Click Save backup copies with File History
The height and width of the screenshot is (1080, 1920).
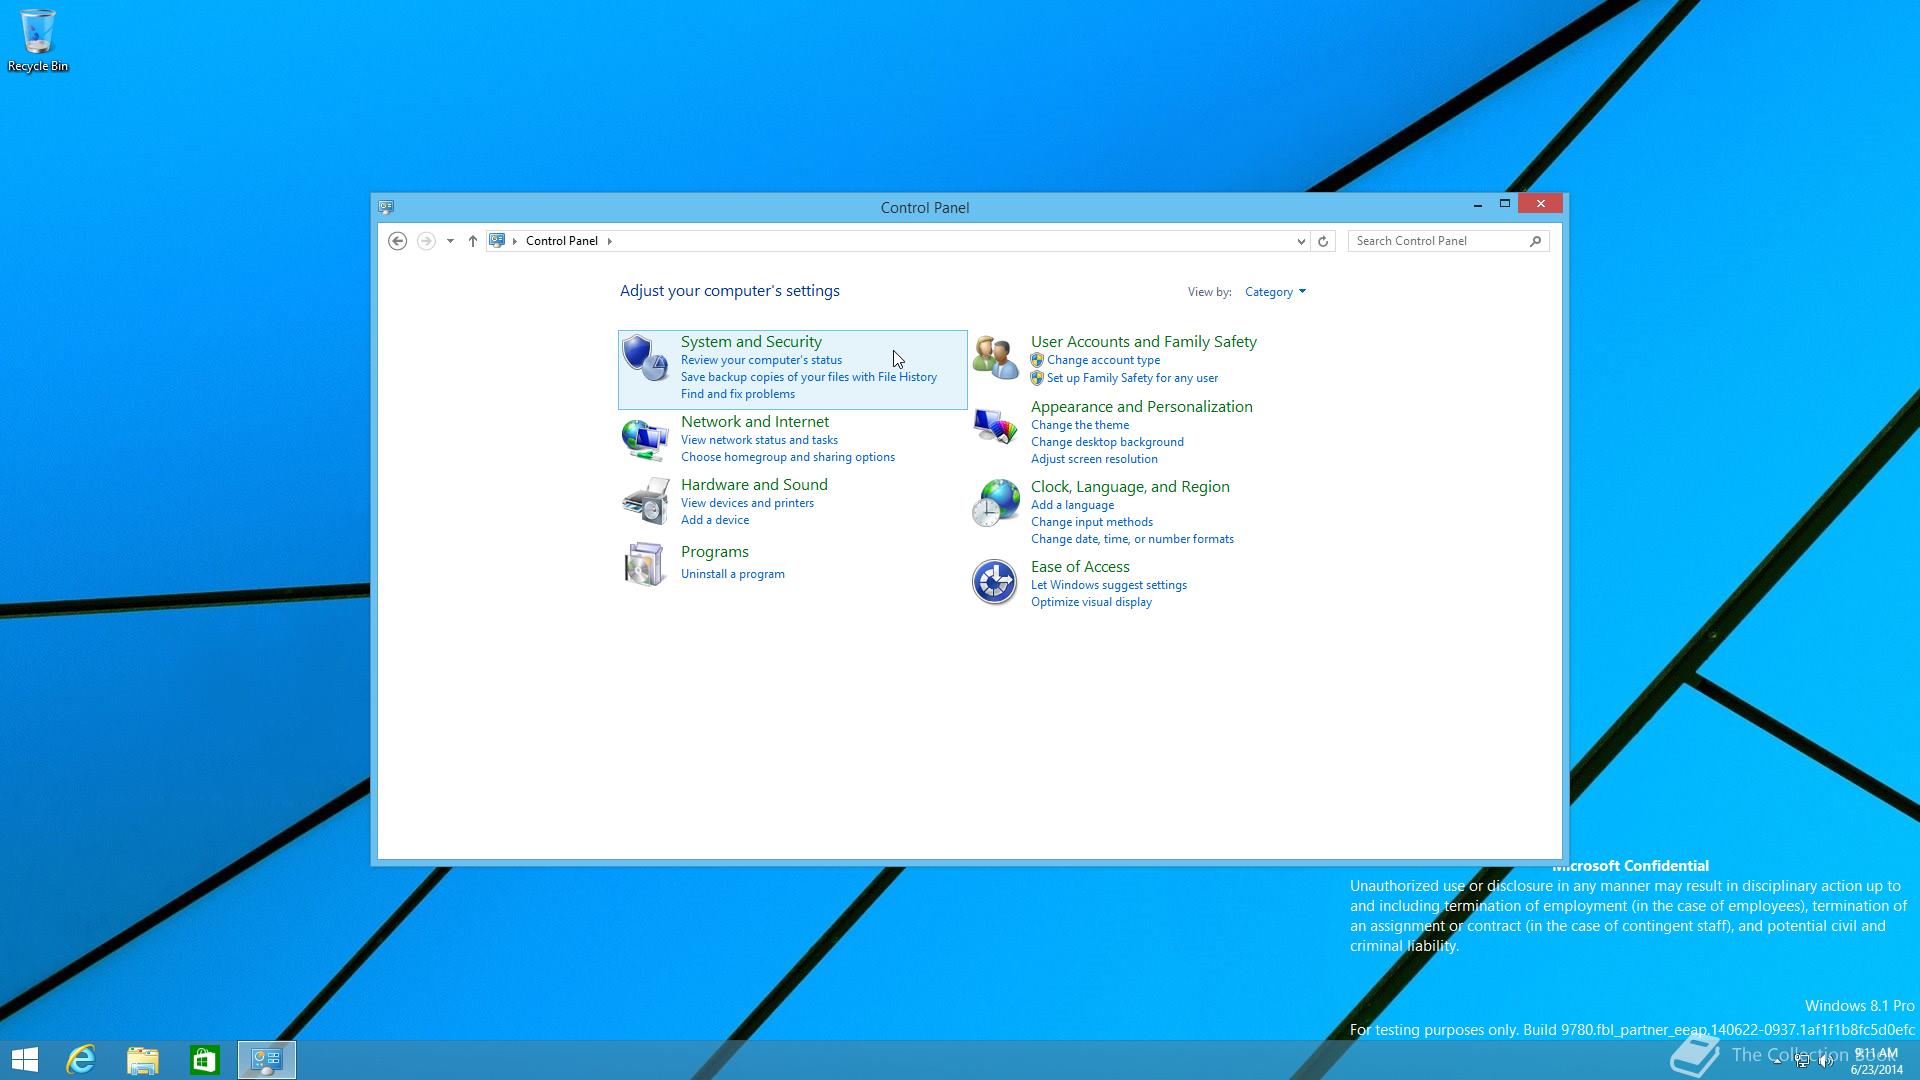point(809,377)
